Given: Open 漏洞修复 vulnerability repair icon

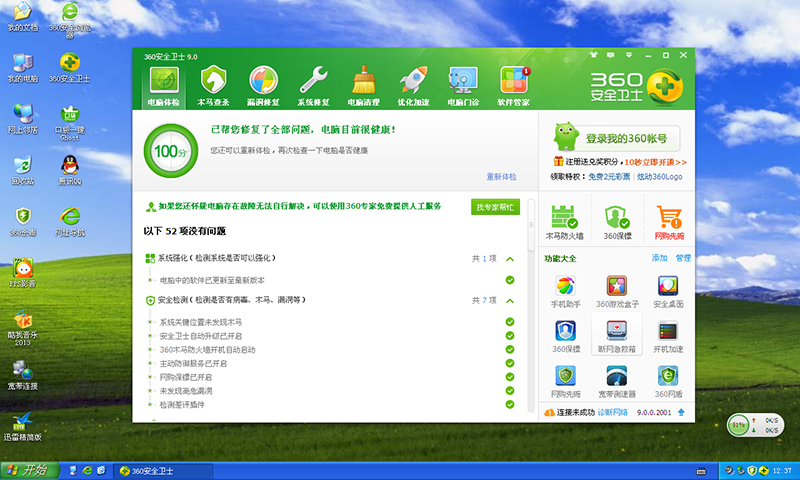Looking at the screenshot, I should pyautogui.click(x=263, y=85).
